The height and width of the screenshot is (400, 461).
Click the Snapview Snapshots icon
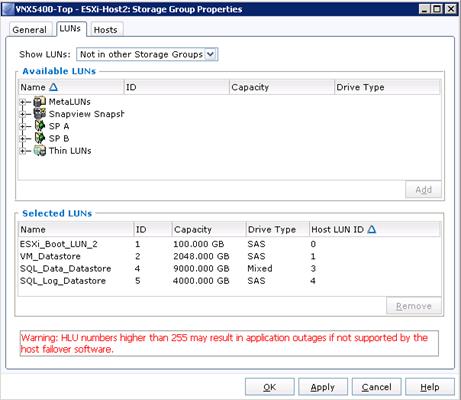click(40, 113)
